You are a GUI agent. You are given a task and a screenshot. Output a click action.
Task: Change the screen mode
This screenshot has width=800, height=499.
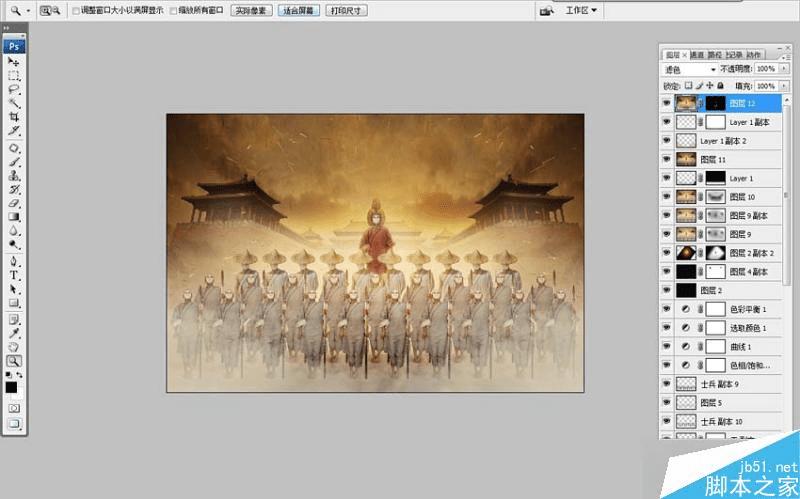click(x=14, y=424)
